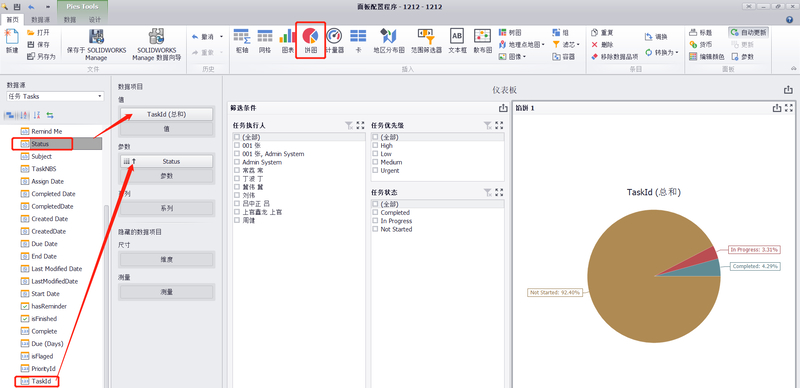
Task: Expand the 转换为 convert-to dropdown
Action: (677, 53)
